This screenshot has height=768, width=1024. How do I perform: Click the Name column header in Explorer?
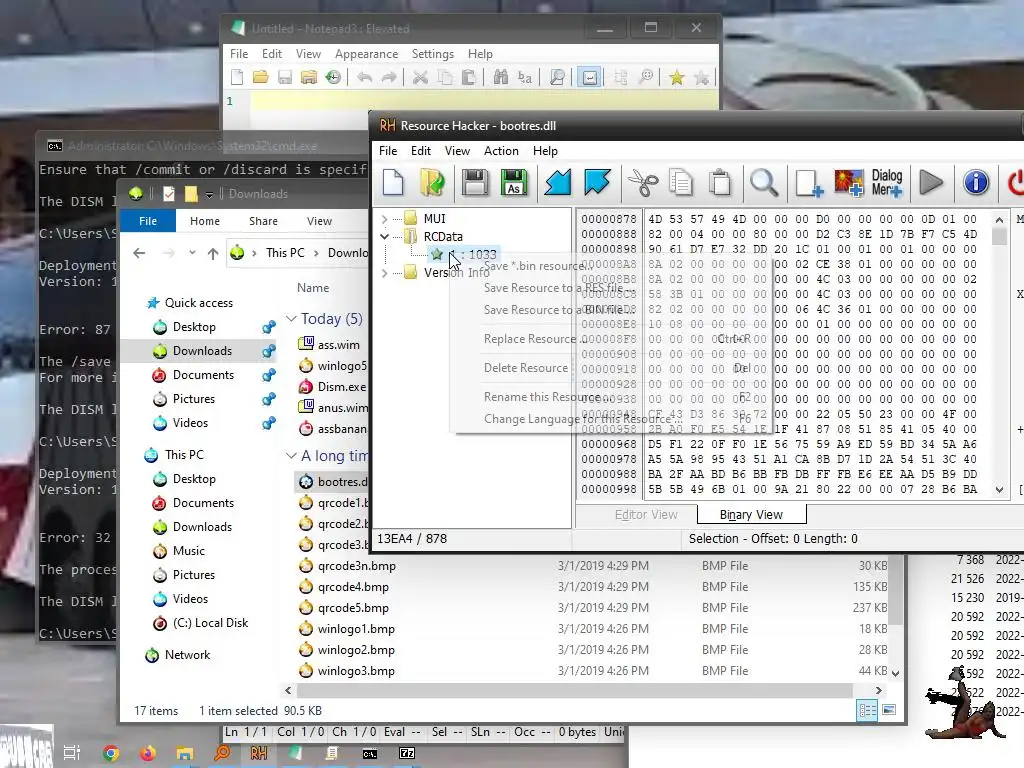(313, 288)
